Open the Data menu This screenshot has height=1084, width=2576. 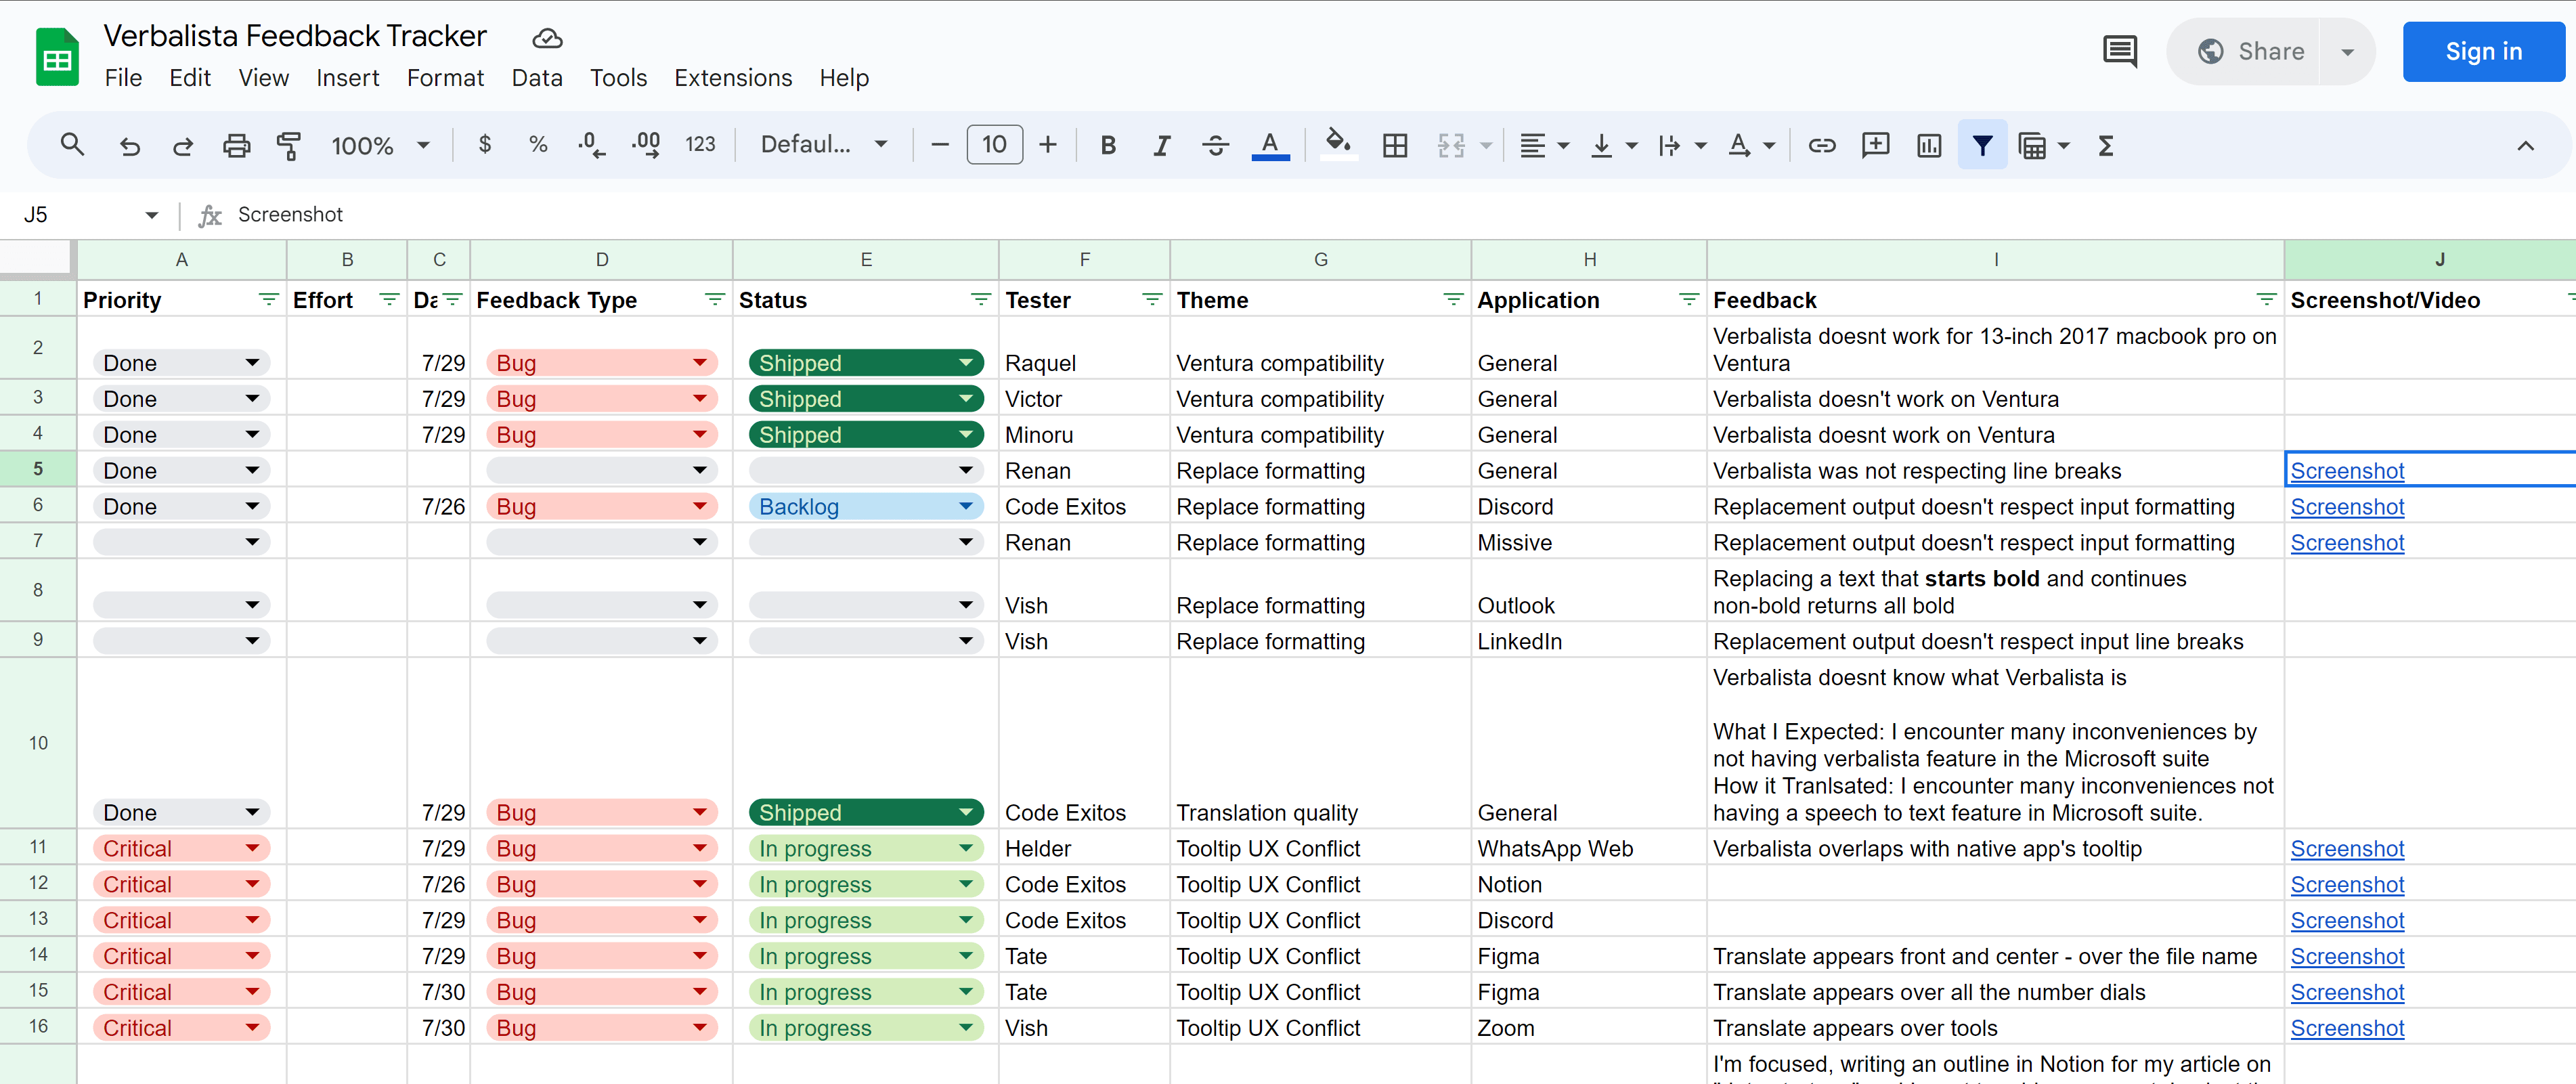[537, 78]
